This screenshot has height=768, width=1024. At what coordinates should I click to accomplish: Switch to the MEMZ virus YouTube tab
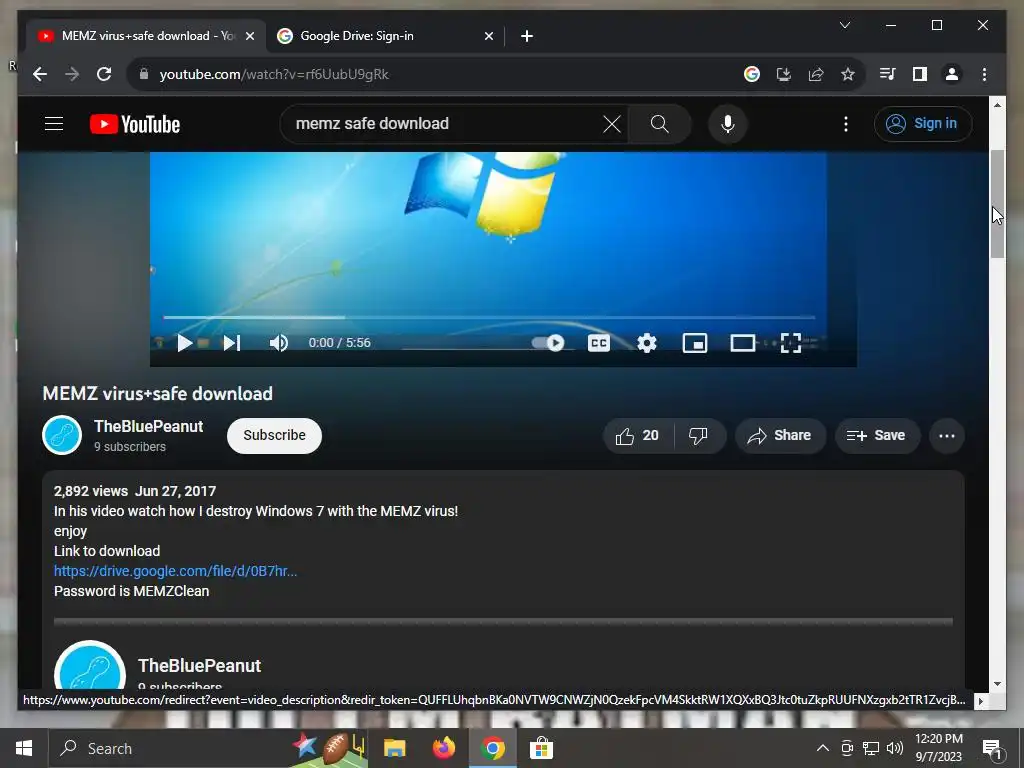click(x=145, y=36)
